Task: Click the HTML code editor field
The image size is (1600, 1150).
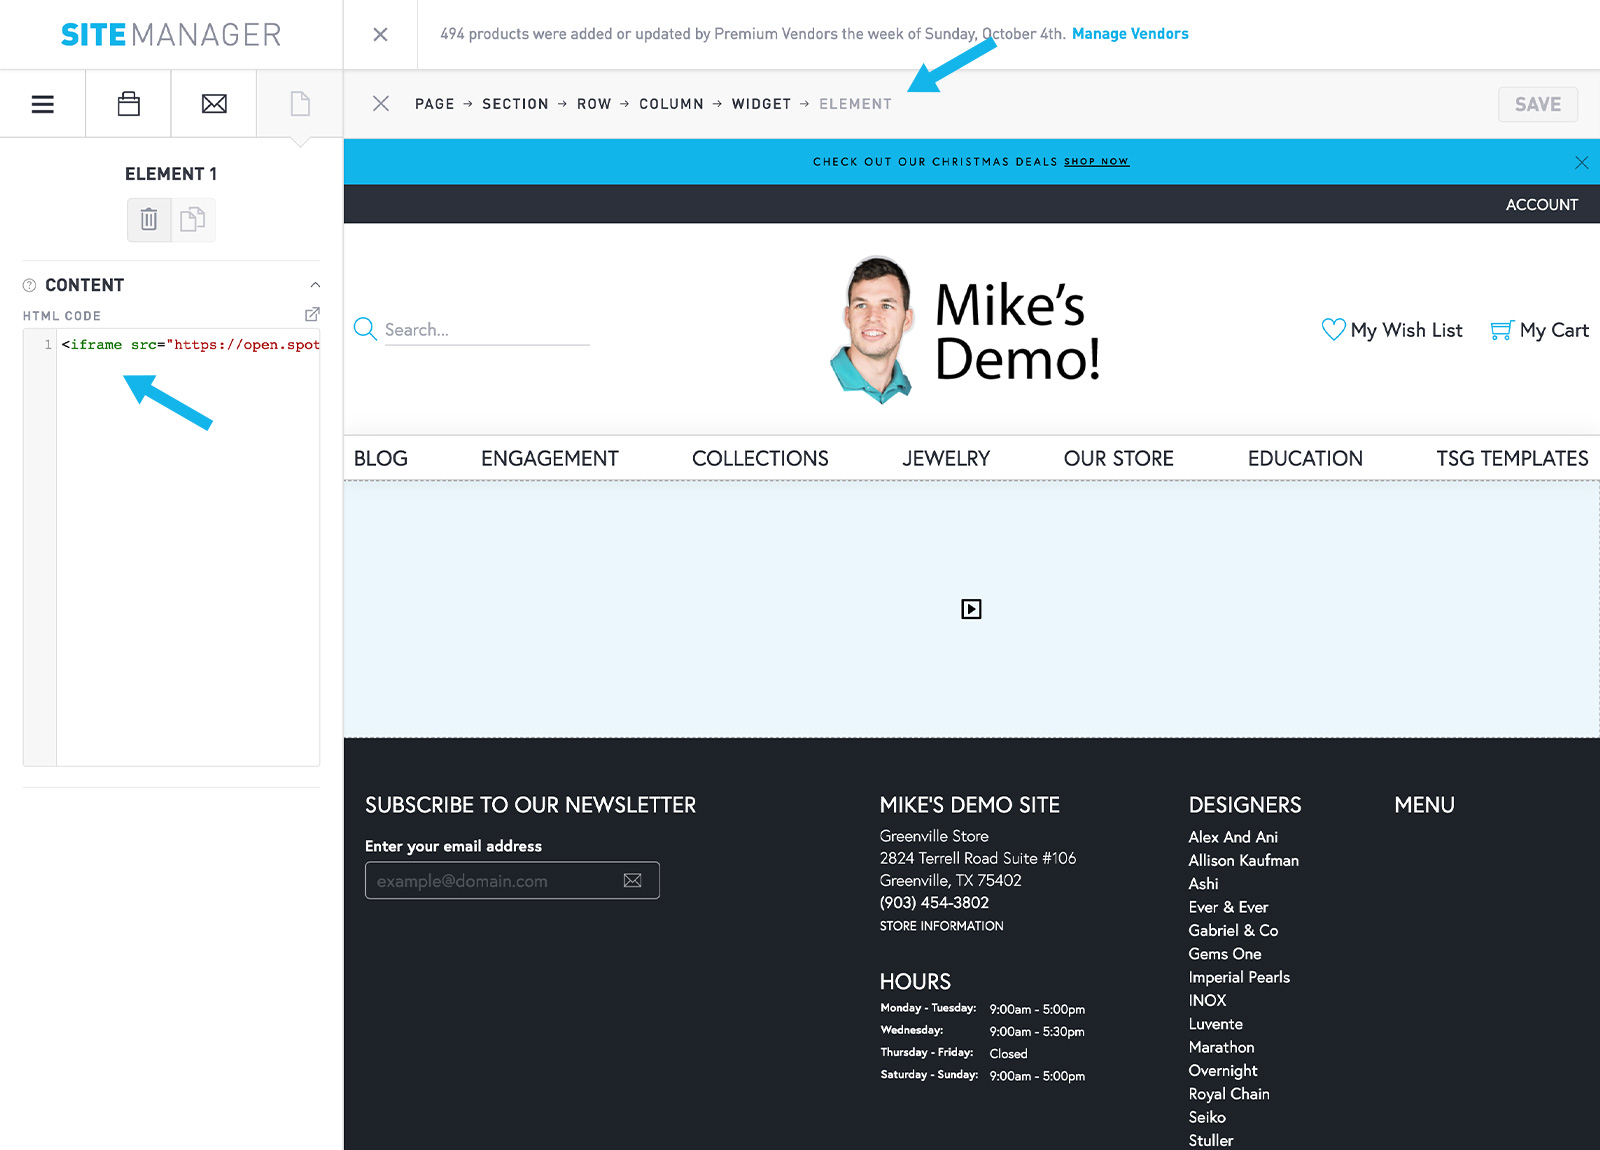Action: 188,550
